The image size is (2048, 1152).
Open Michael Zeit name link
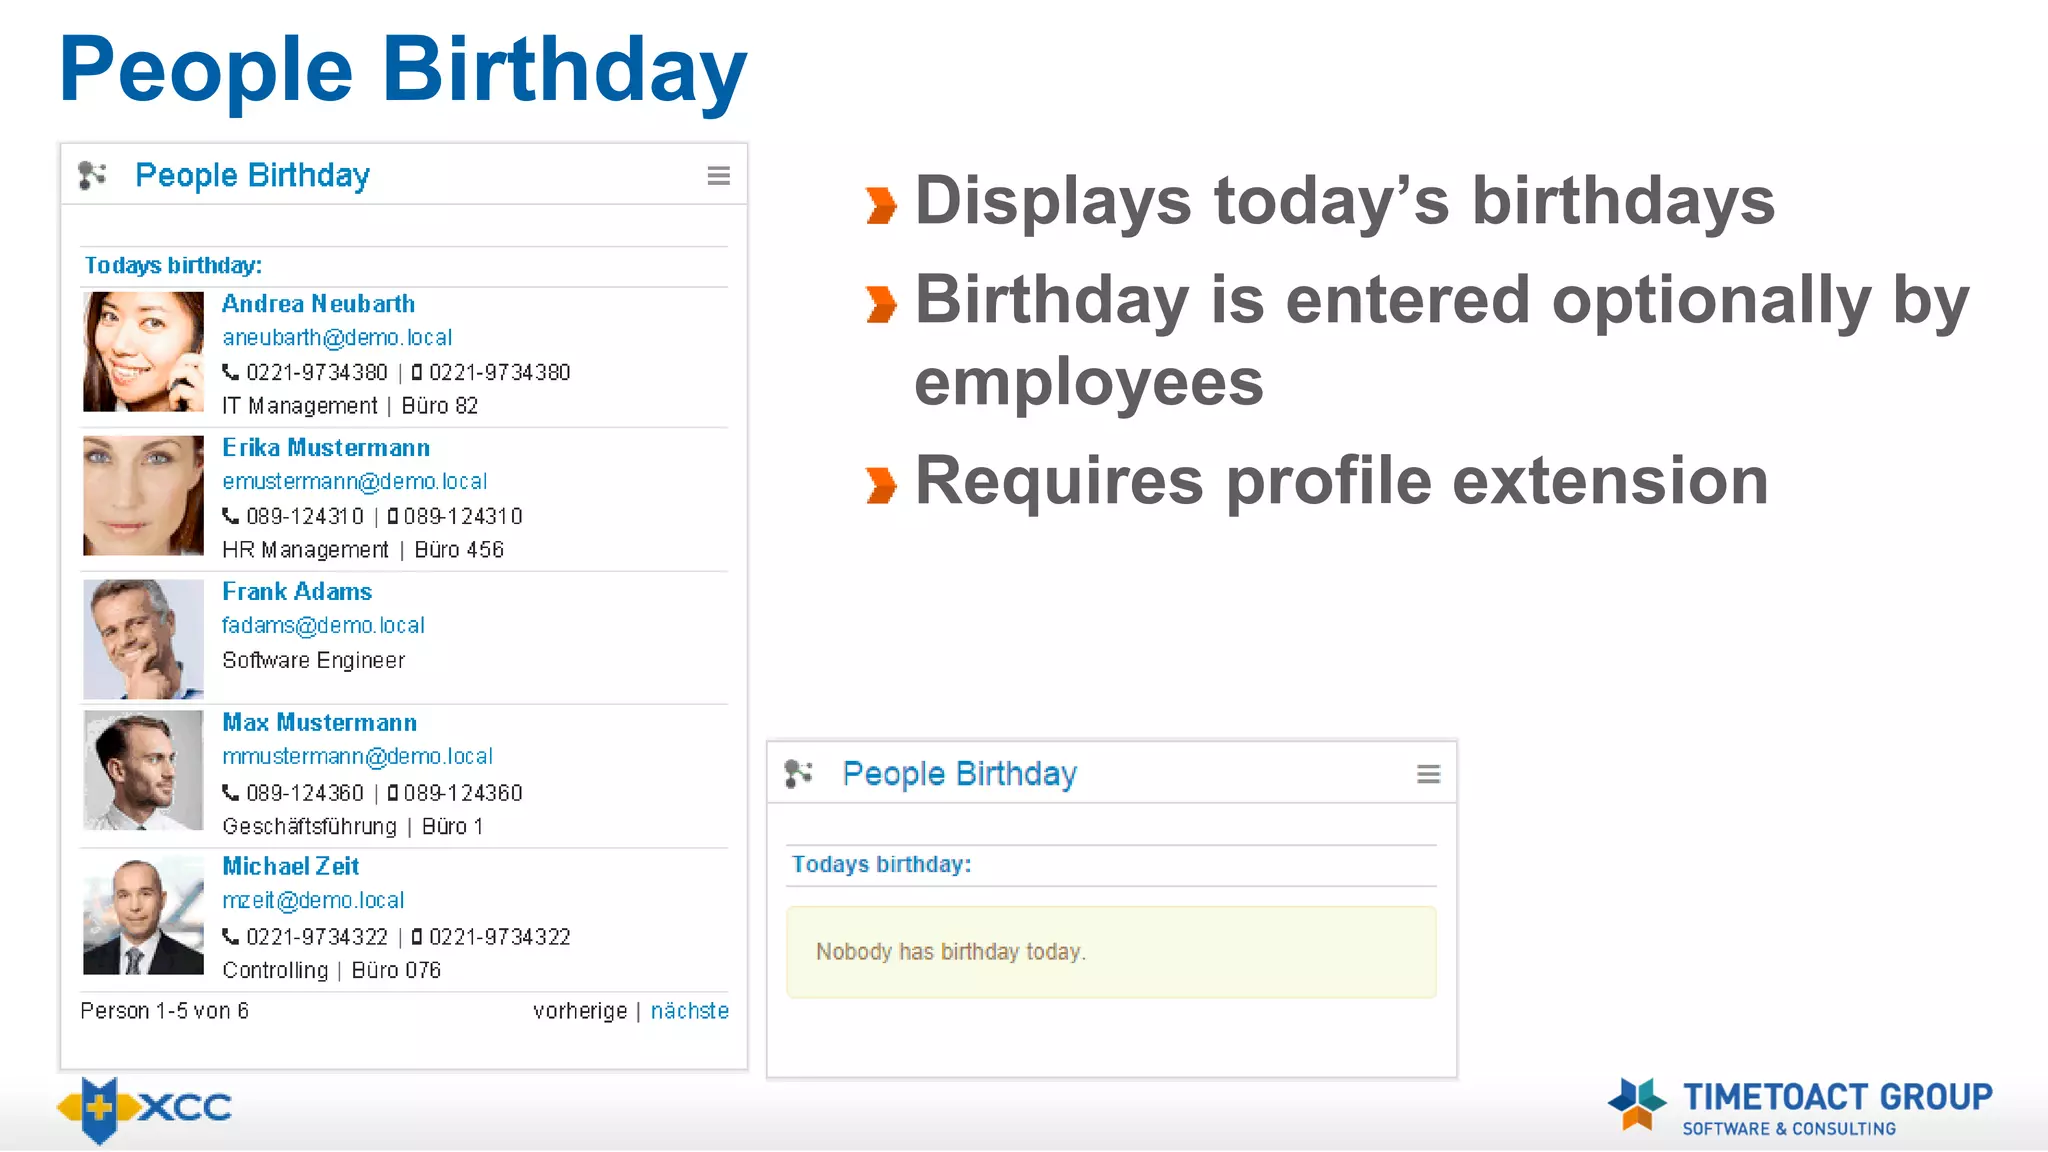[290, 867]
